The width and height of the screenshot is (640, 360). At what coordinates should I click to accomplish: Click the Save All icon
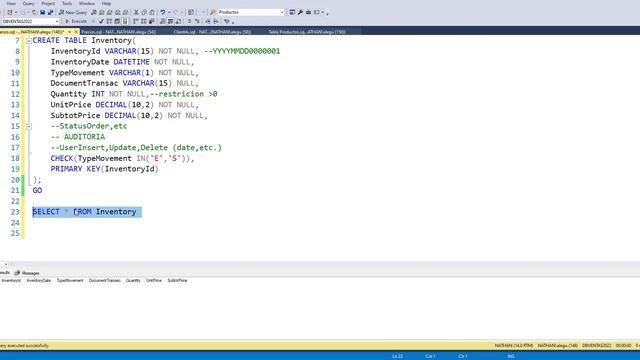50,12
